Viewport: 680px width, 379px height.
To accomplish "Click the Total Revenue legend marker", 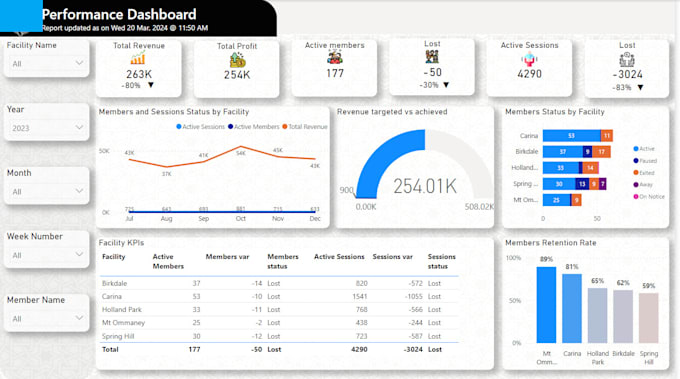I will coord(284,127).
